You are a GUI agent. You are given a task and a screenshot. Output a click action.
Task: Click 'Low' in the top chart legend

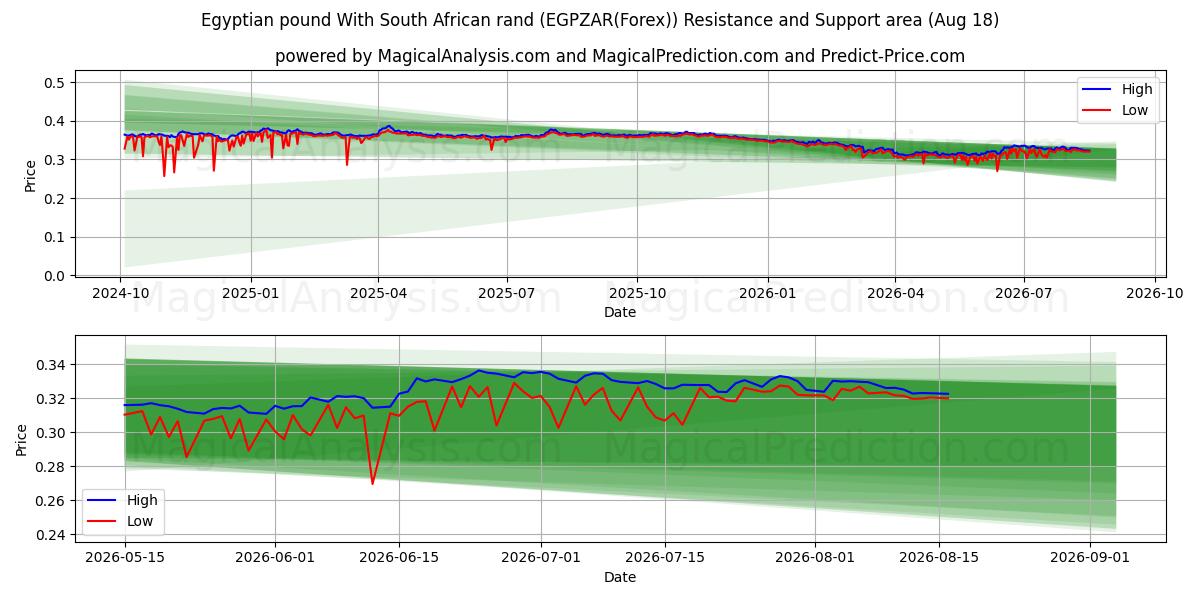click(x=1134, y=110)
